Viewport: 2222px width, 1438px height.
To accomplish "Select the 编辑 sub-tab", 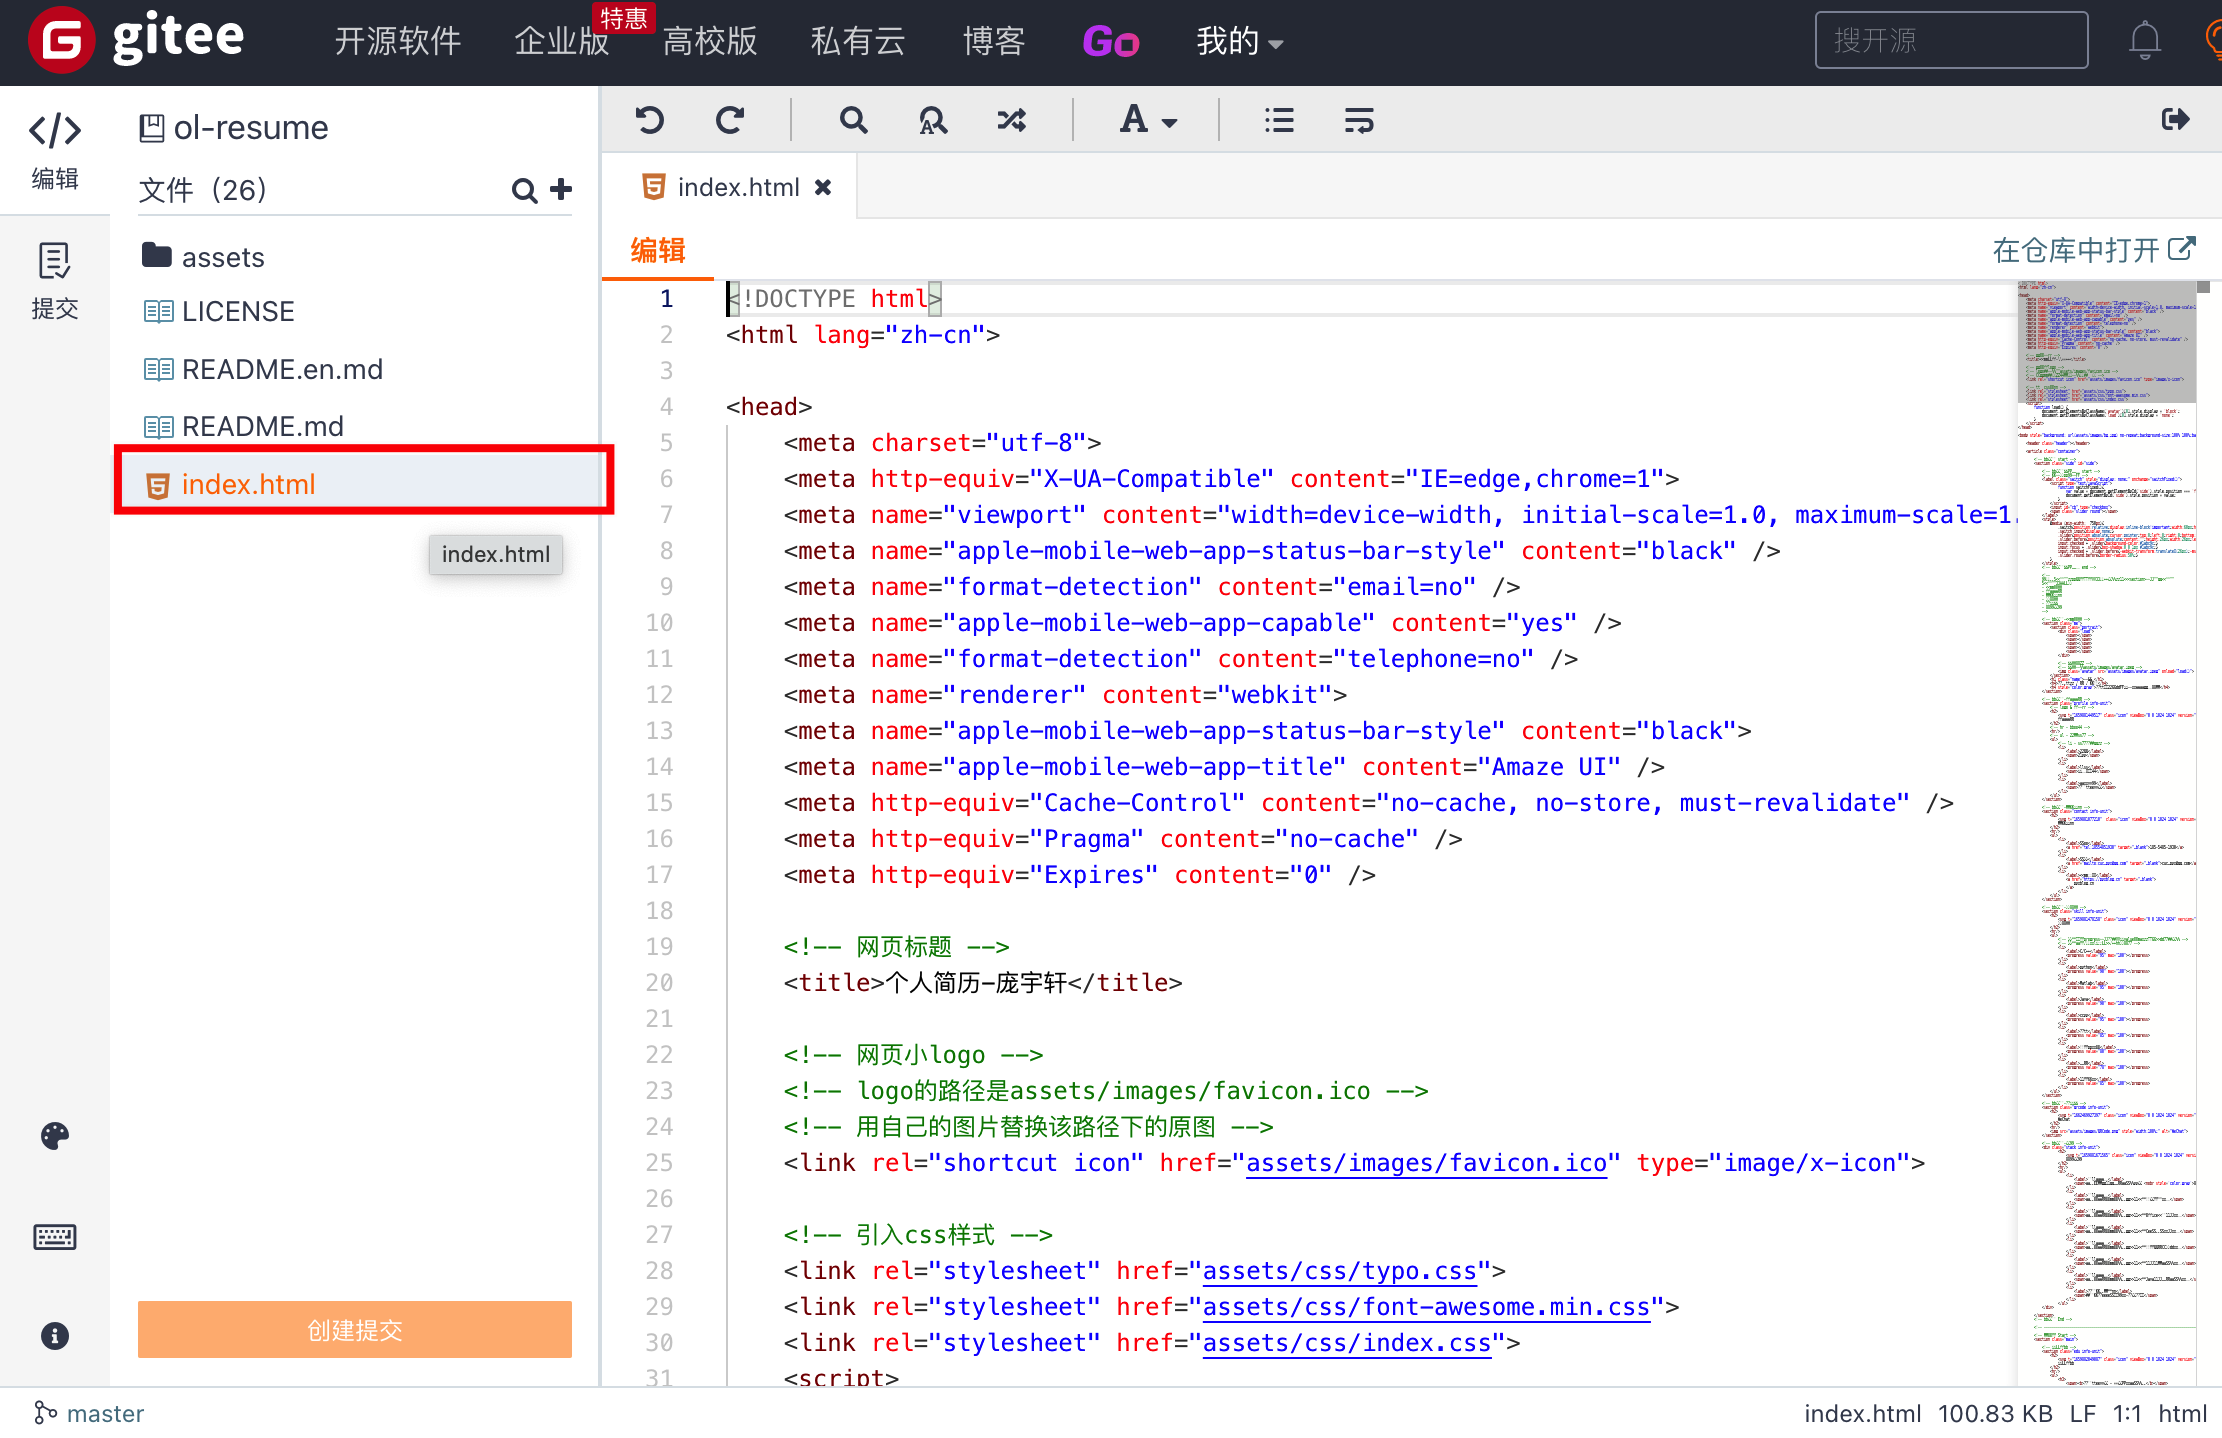I will 658,250.
